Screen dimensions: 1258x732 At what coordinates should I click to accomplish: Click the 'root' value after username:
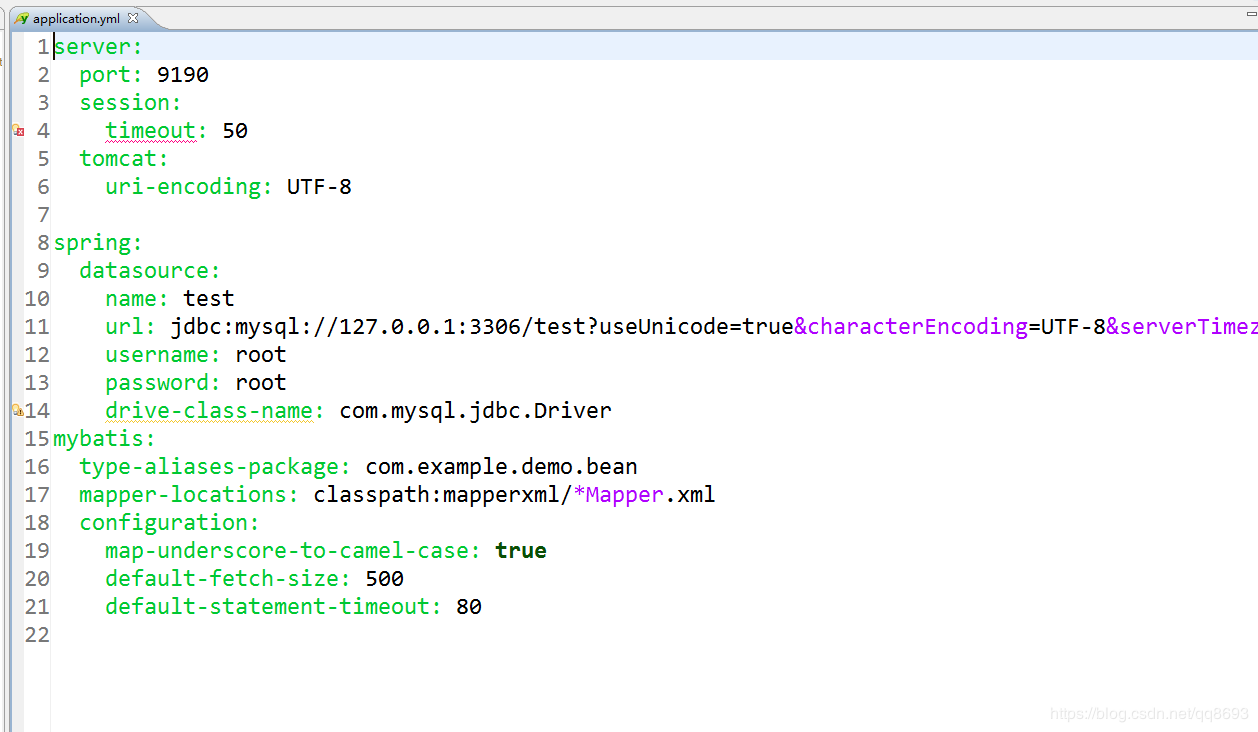pos(261,355)
